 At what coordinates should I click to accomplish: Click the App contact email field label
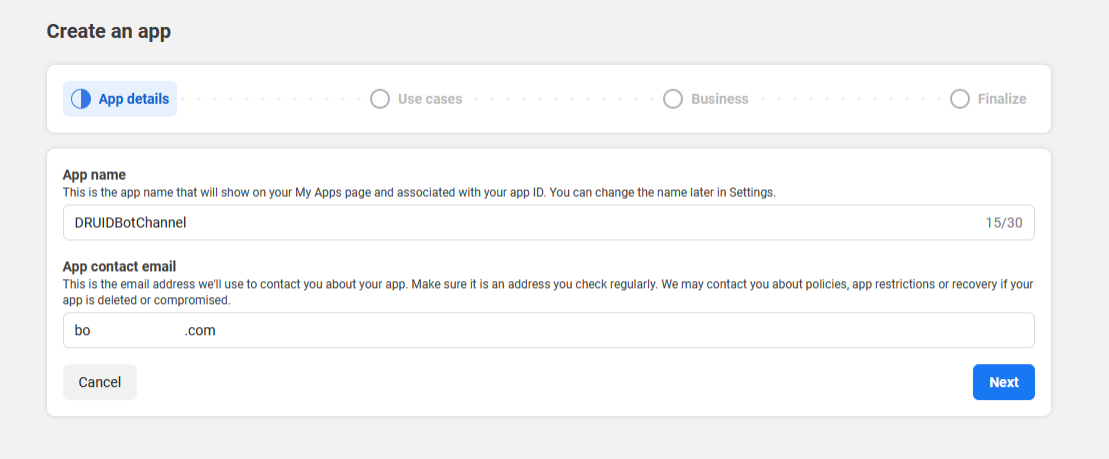coord(119,266)
